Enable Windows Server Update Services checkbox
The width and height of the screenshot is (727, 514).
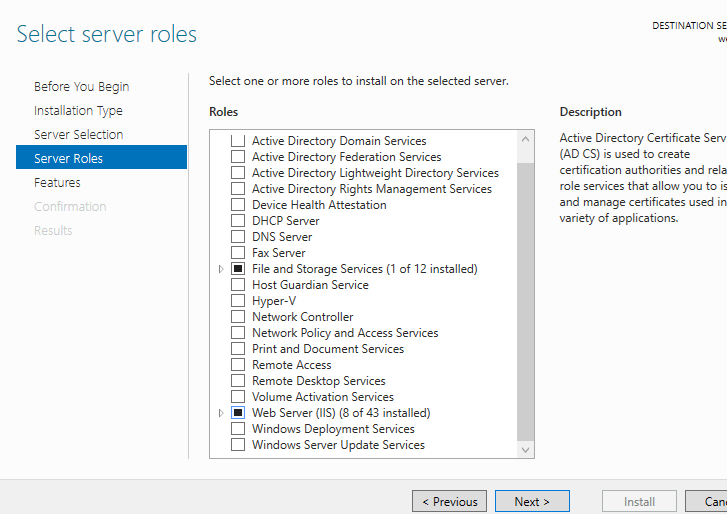point(238,444)
